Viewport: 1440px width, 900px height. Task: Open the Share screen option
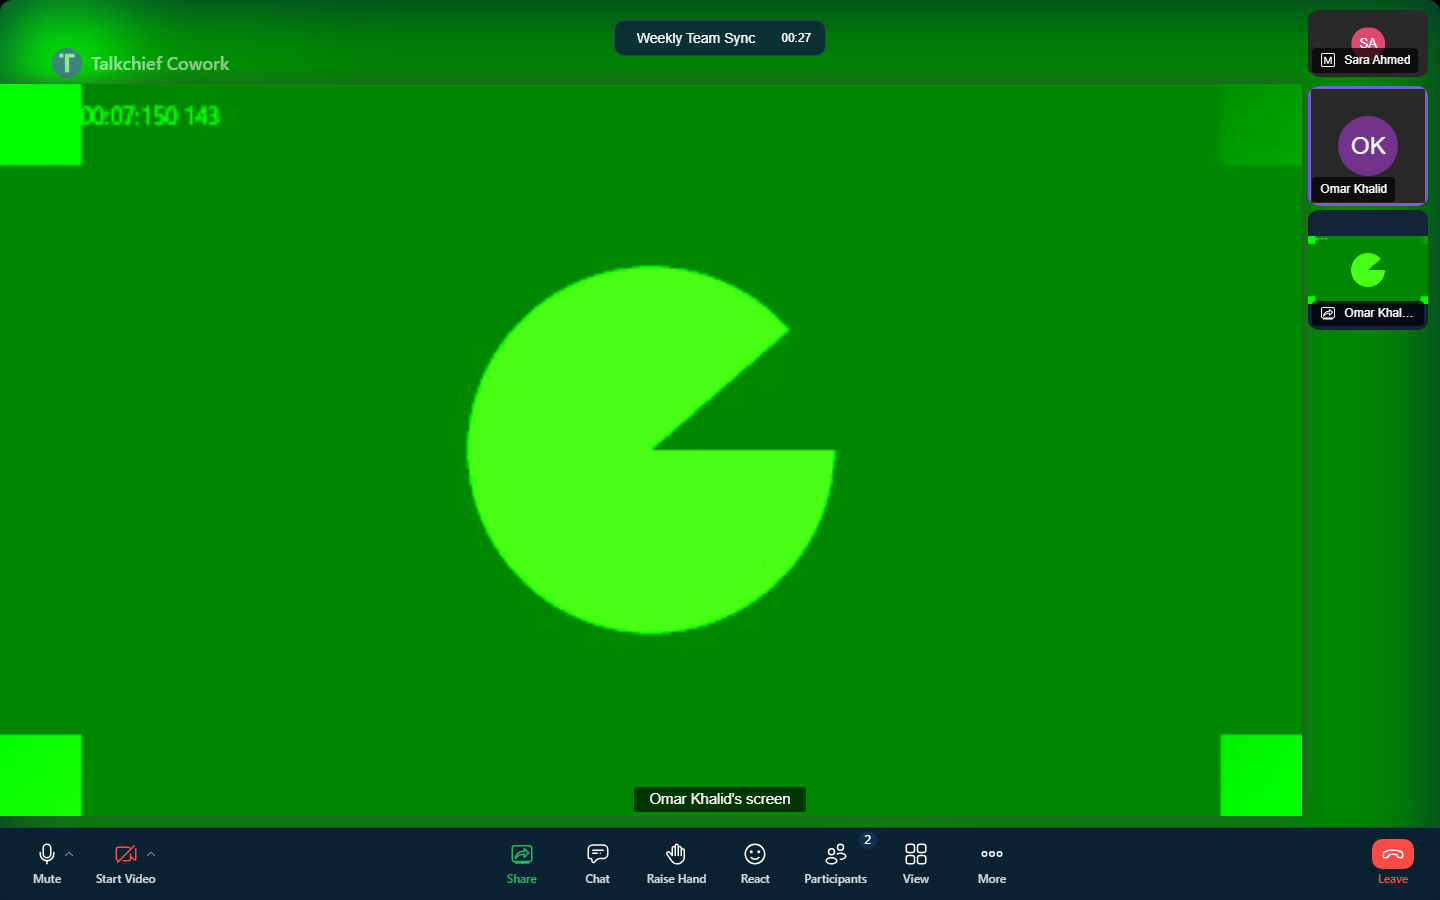point(522,864)
